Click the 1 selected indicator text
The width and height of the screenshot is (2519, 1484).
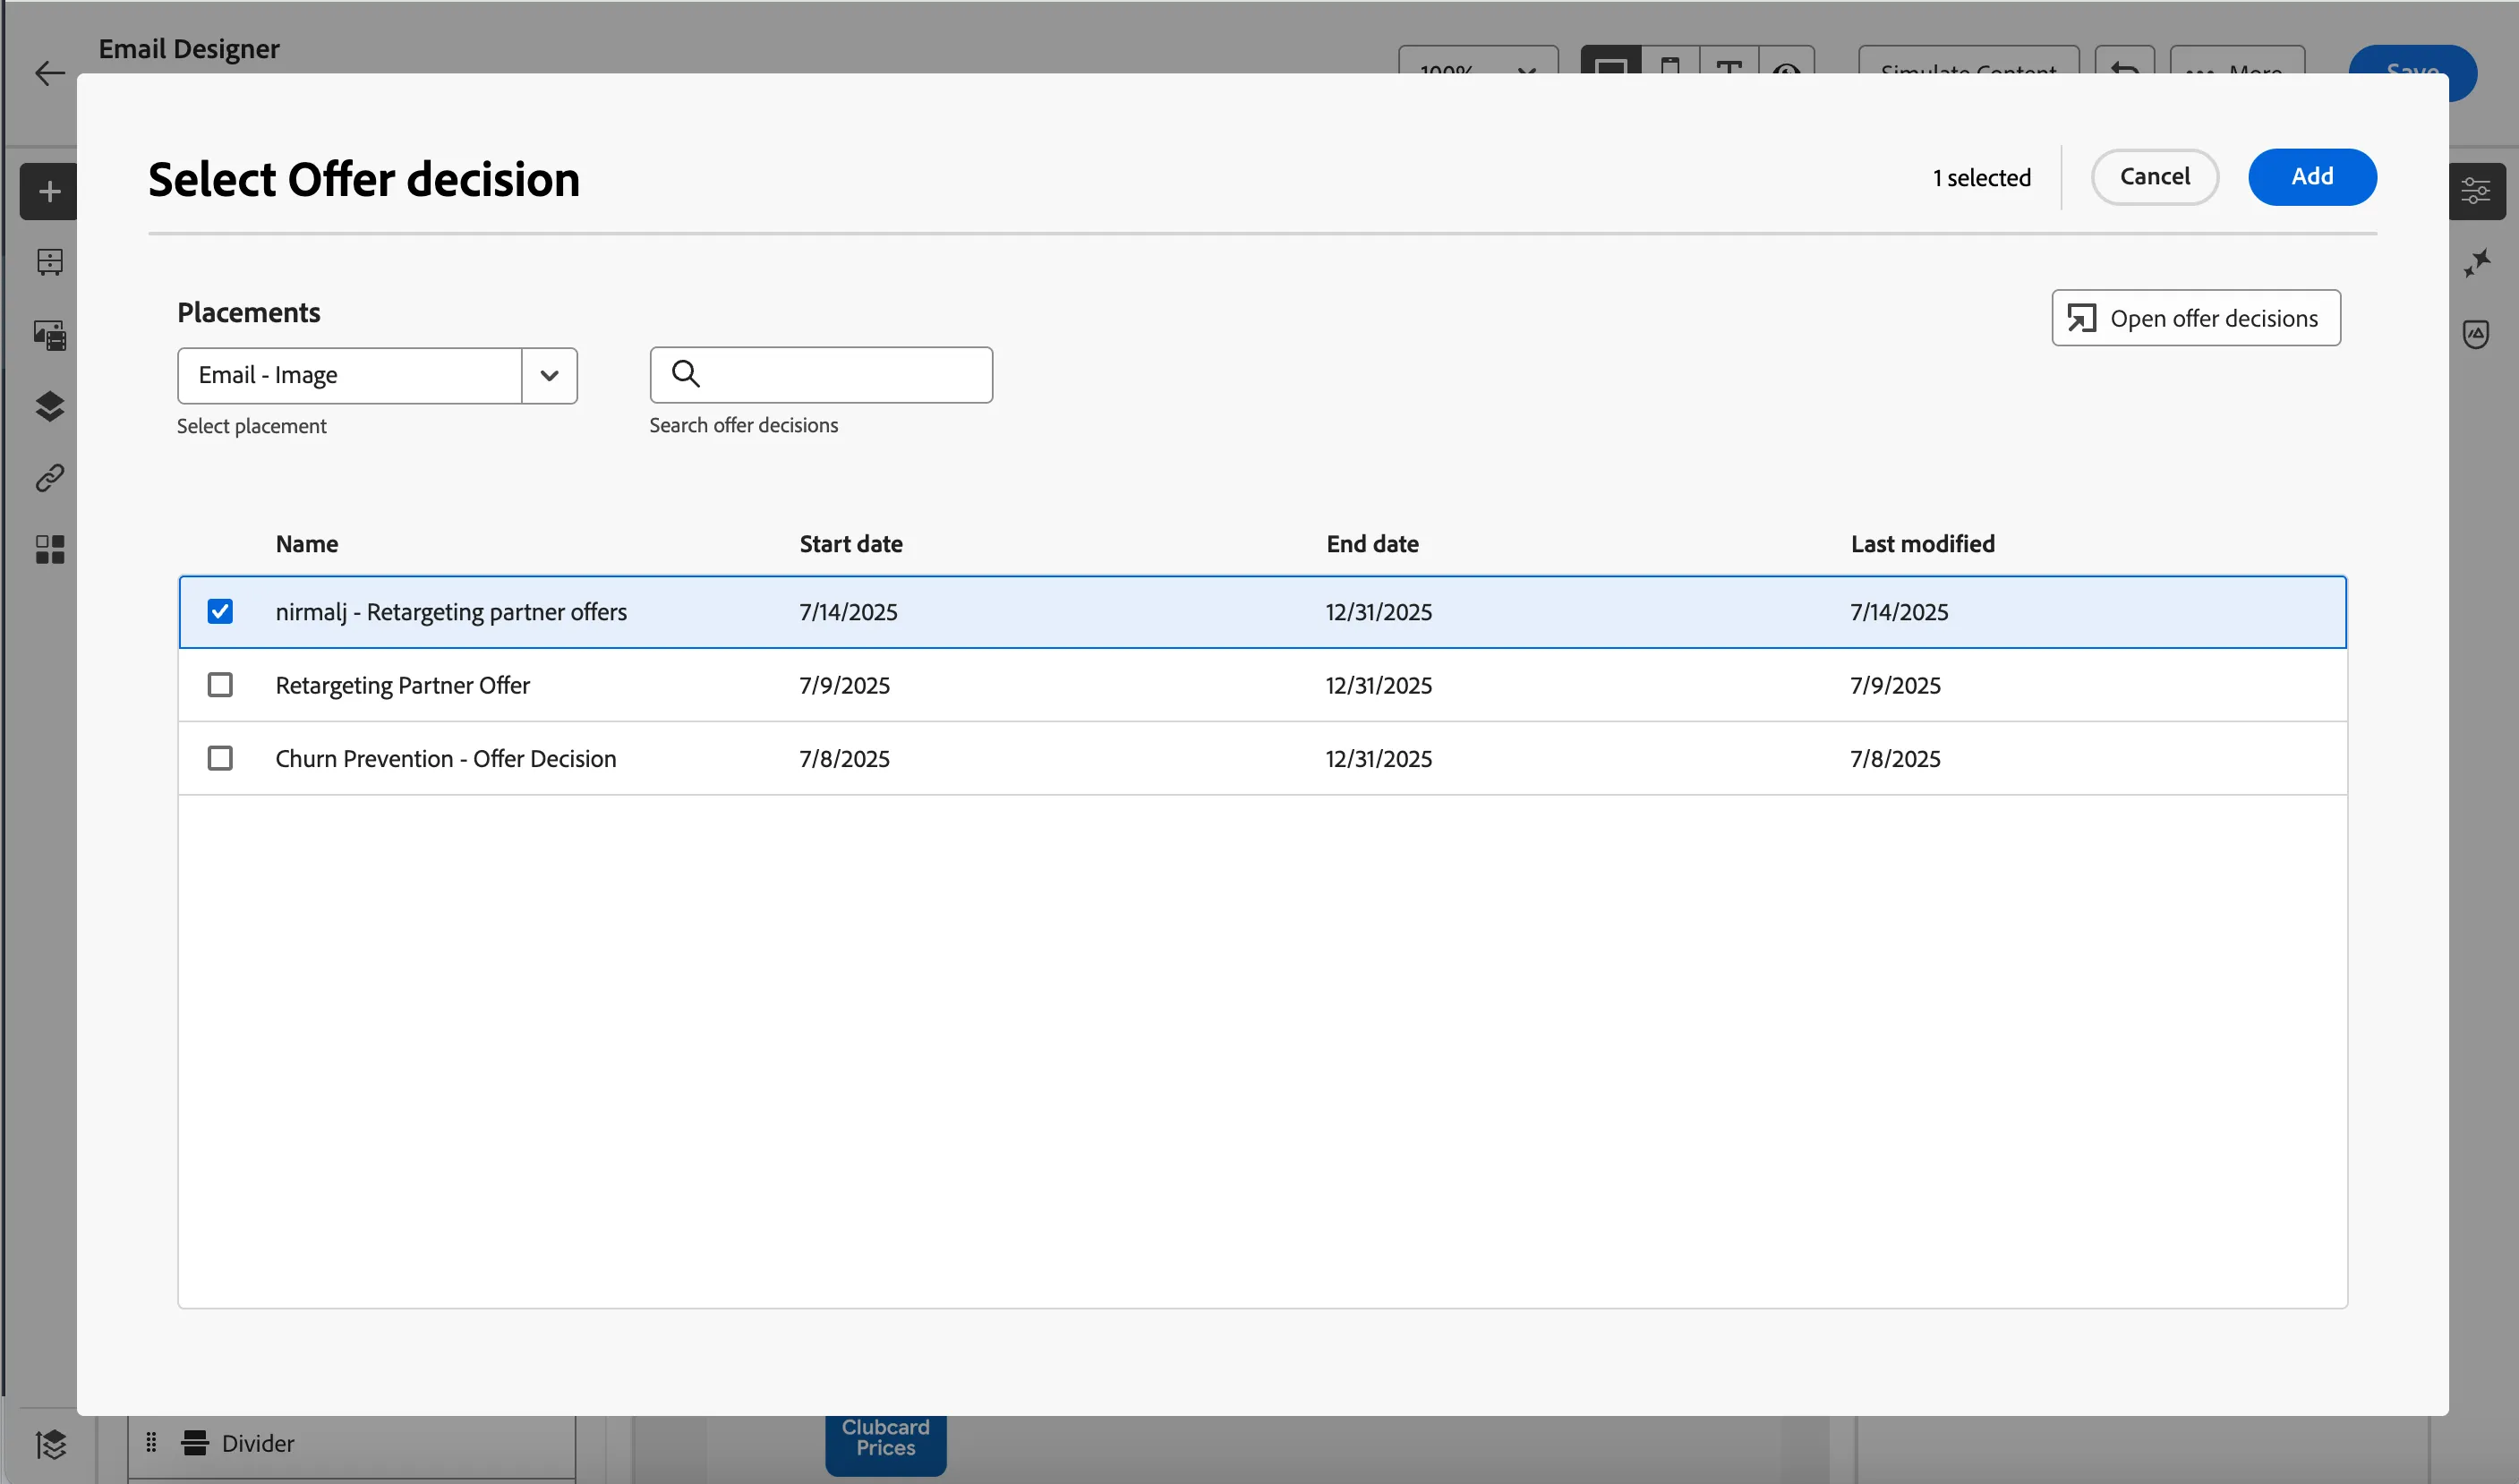click(1981, 178)
